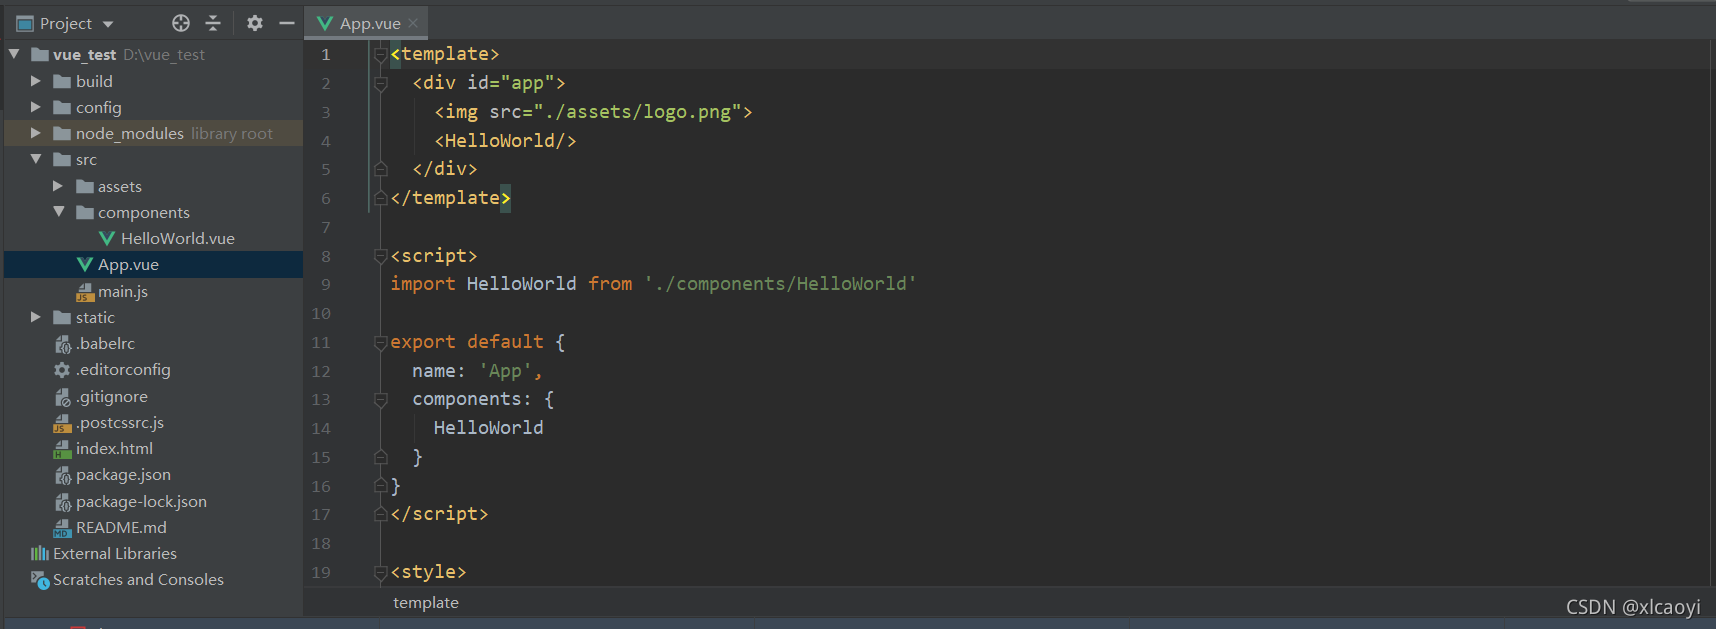Expand the node_modules folder
This screenshot has width=1716, height=629.
[x=36, y=132]
